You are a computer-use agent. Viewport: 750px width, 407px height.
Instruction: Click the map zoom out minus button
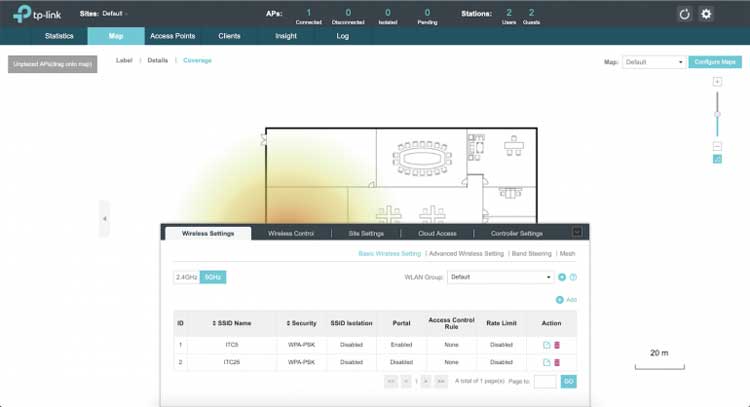pos(717,146)
